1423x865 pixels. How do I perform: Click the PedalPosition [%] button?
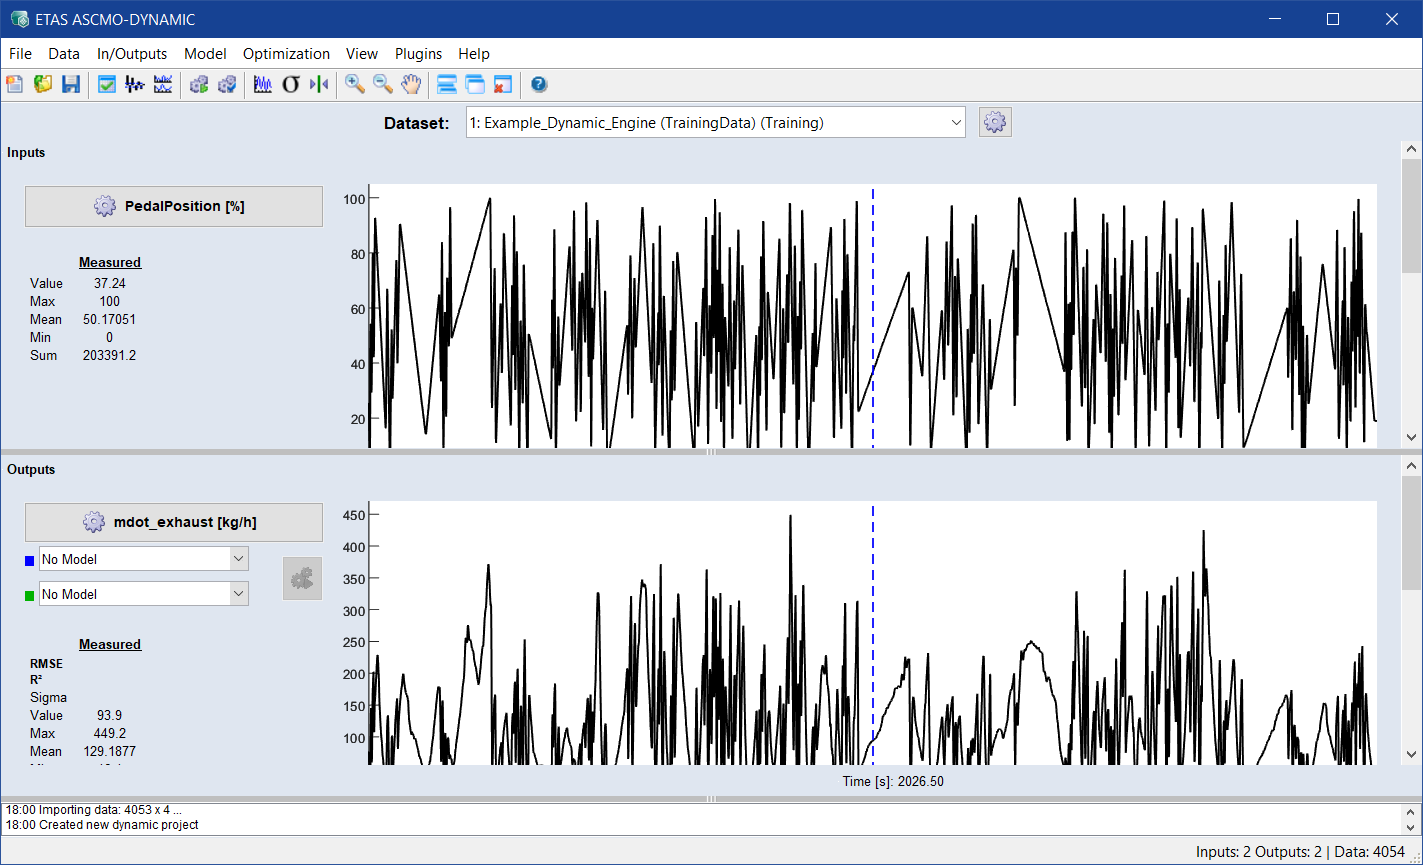tap(174, 206)
